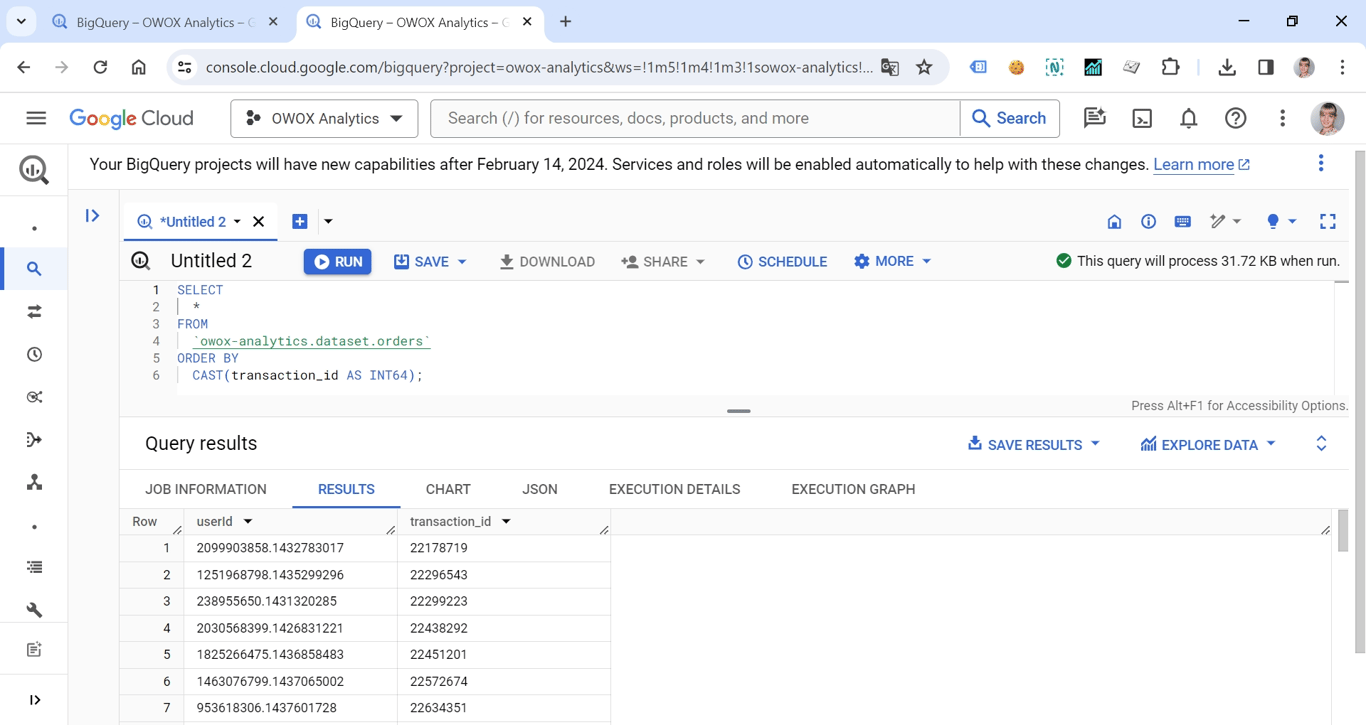Click the Google Cloud logo
Image resolution: width=1366 pixels, height=725 pixels.
[x=131, y=118]
